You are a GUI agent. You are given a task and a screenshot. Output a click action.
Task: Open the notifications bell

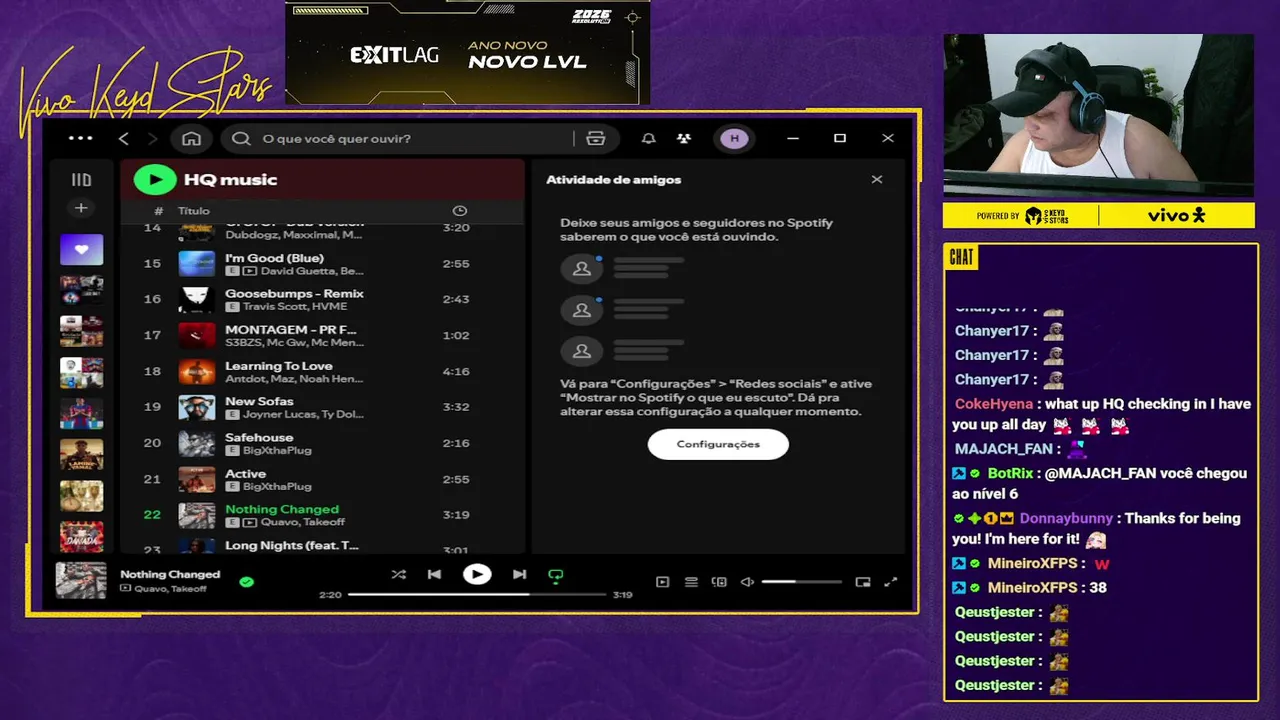coord(648,138)
